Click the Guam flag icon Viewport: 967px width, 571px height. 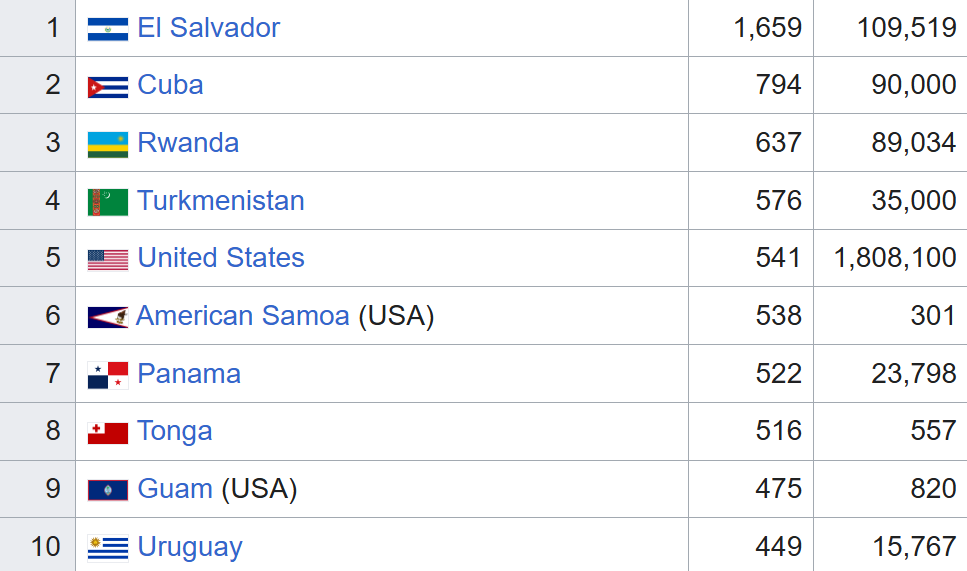point(107,490)
